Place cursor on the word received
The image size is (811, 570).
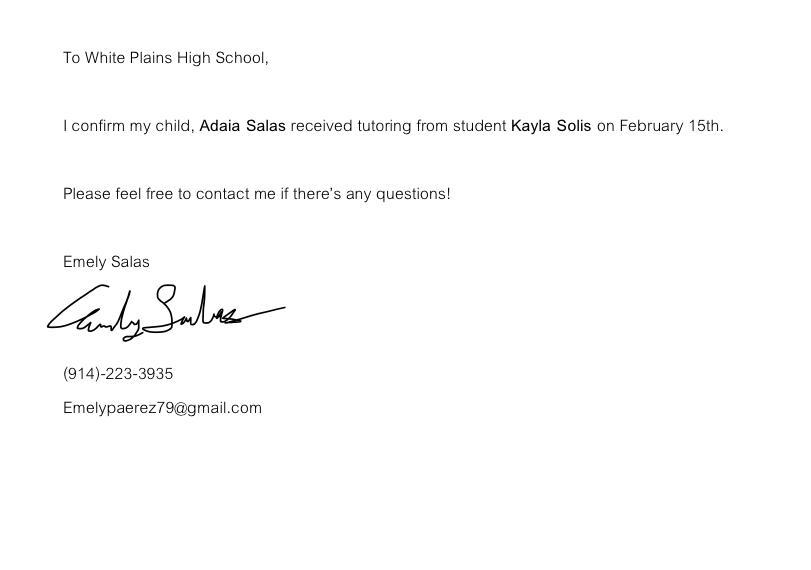coord(321,126)
